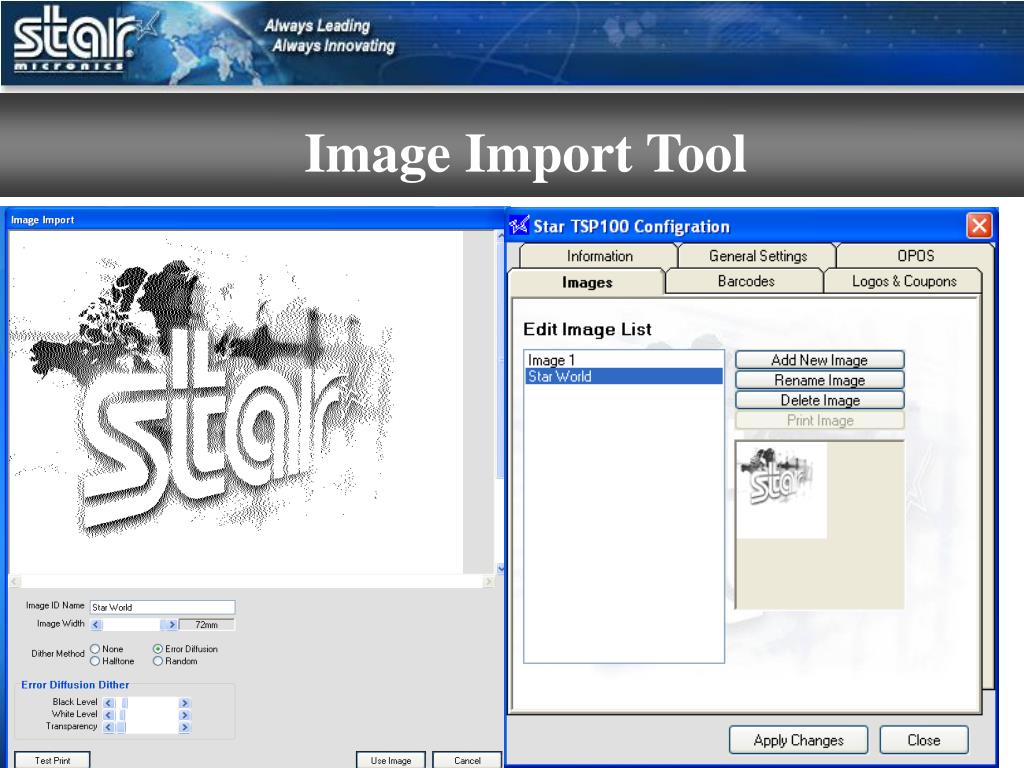Decrease White Level with left arrow
The width and height of the screenshot is (1024, 768).
click(108, 715)
